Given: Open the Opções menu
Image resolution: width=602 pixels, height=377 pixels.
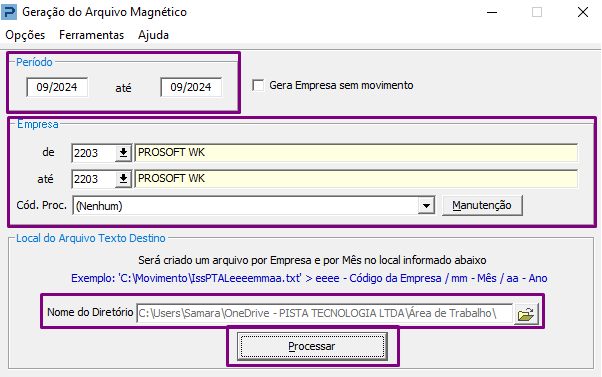Looking at the screenshot, I should (x=25, y=35).
